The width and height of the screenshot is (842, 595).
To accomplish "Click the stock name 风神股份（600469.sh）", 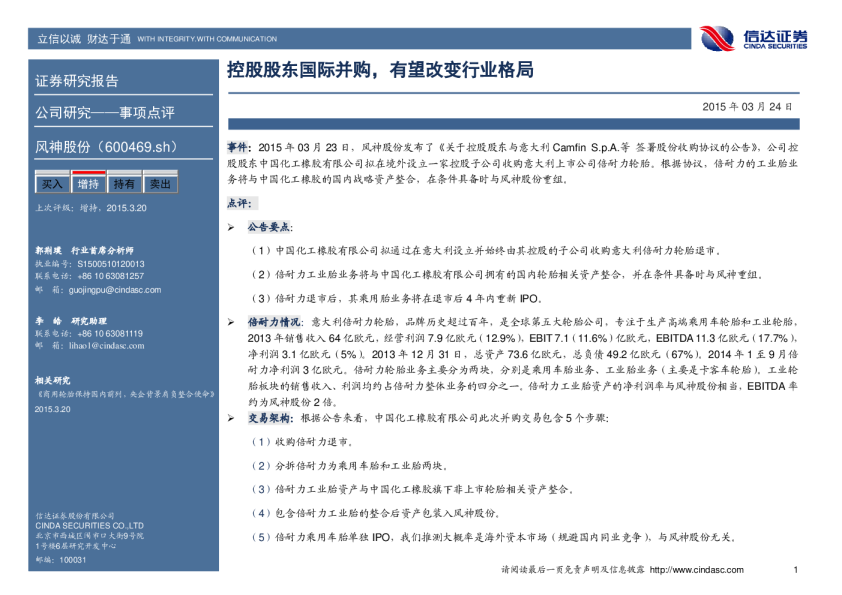I will tap(106, 147).
